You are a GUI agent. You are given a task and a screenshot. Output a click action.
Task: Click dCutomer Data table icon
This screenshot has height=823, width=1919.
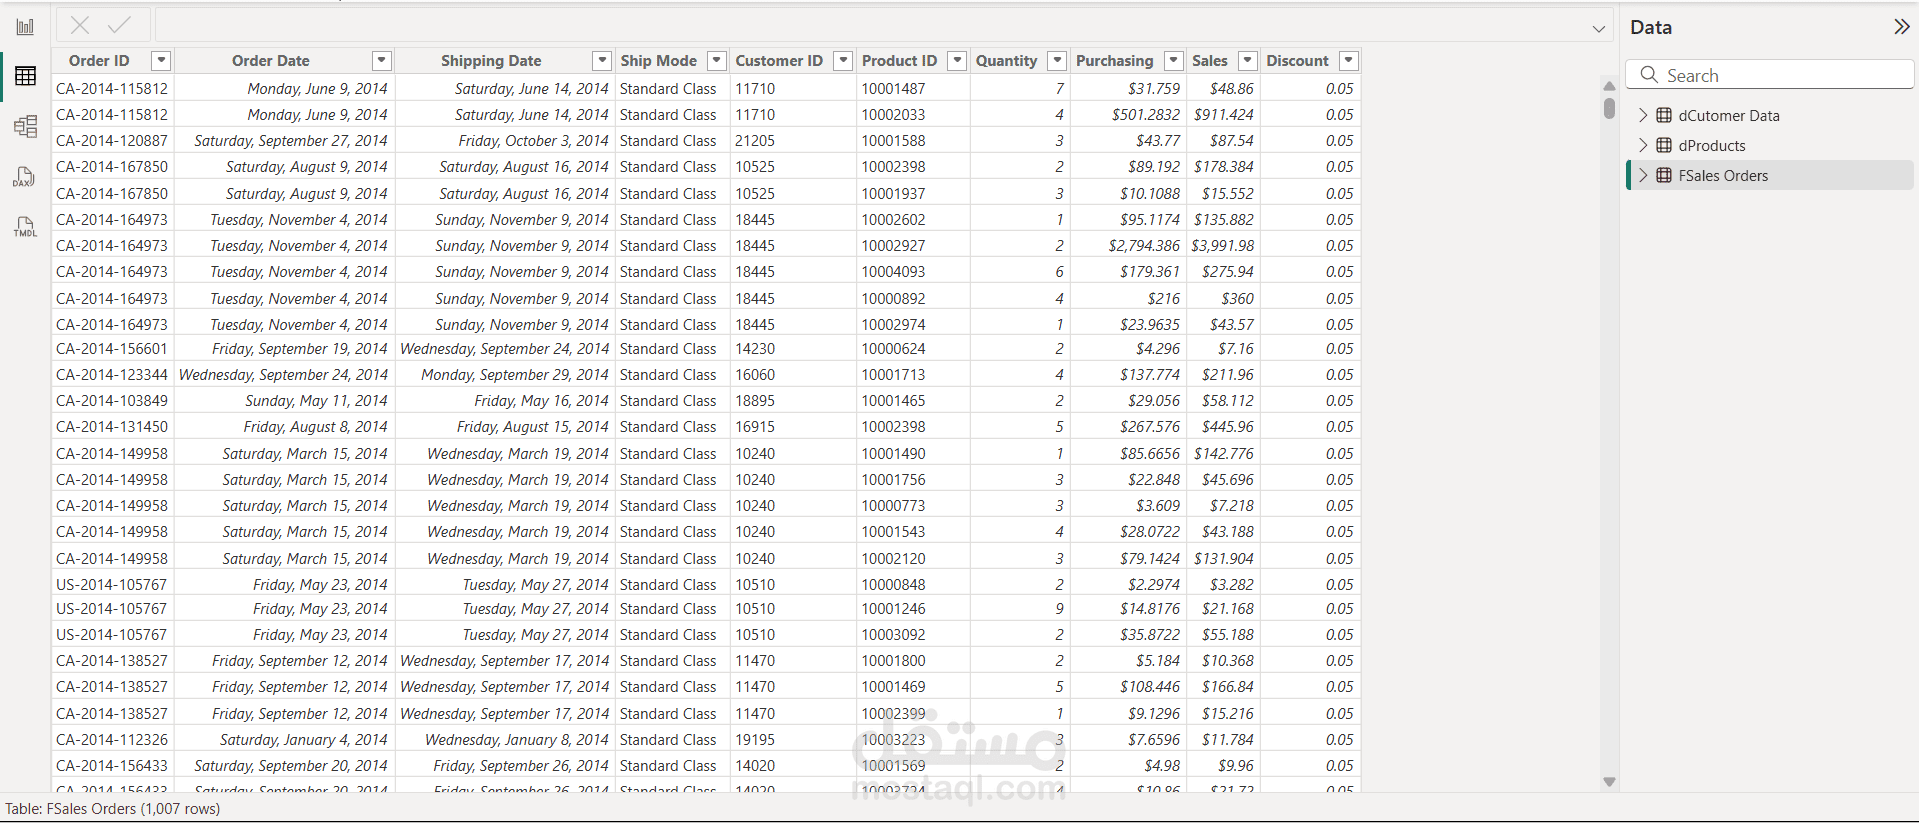1664,115
